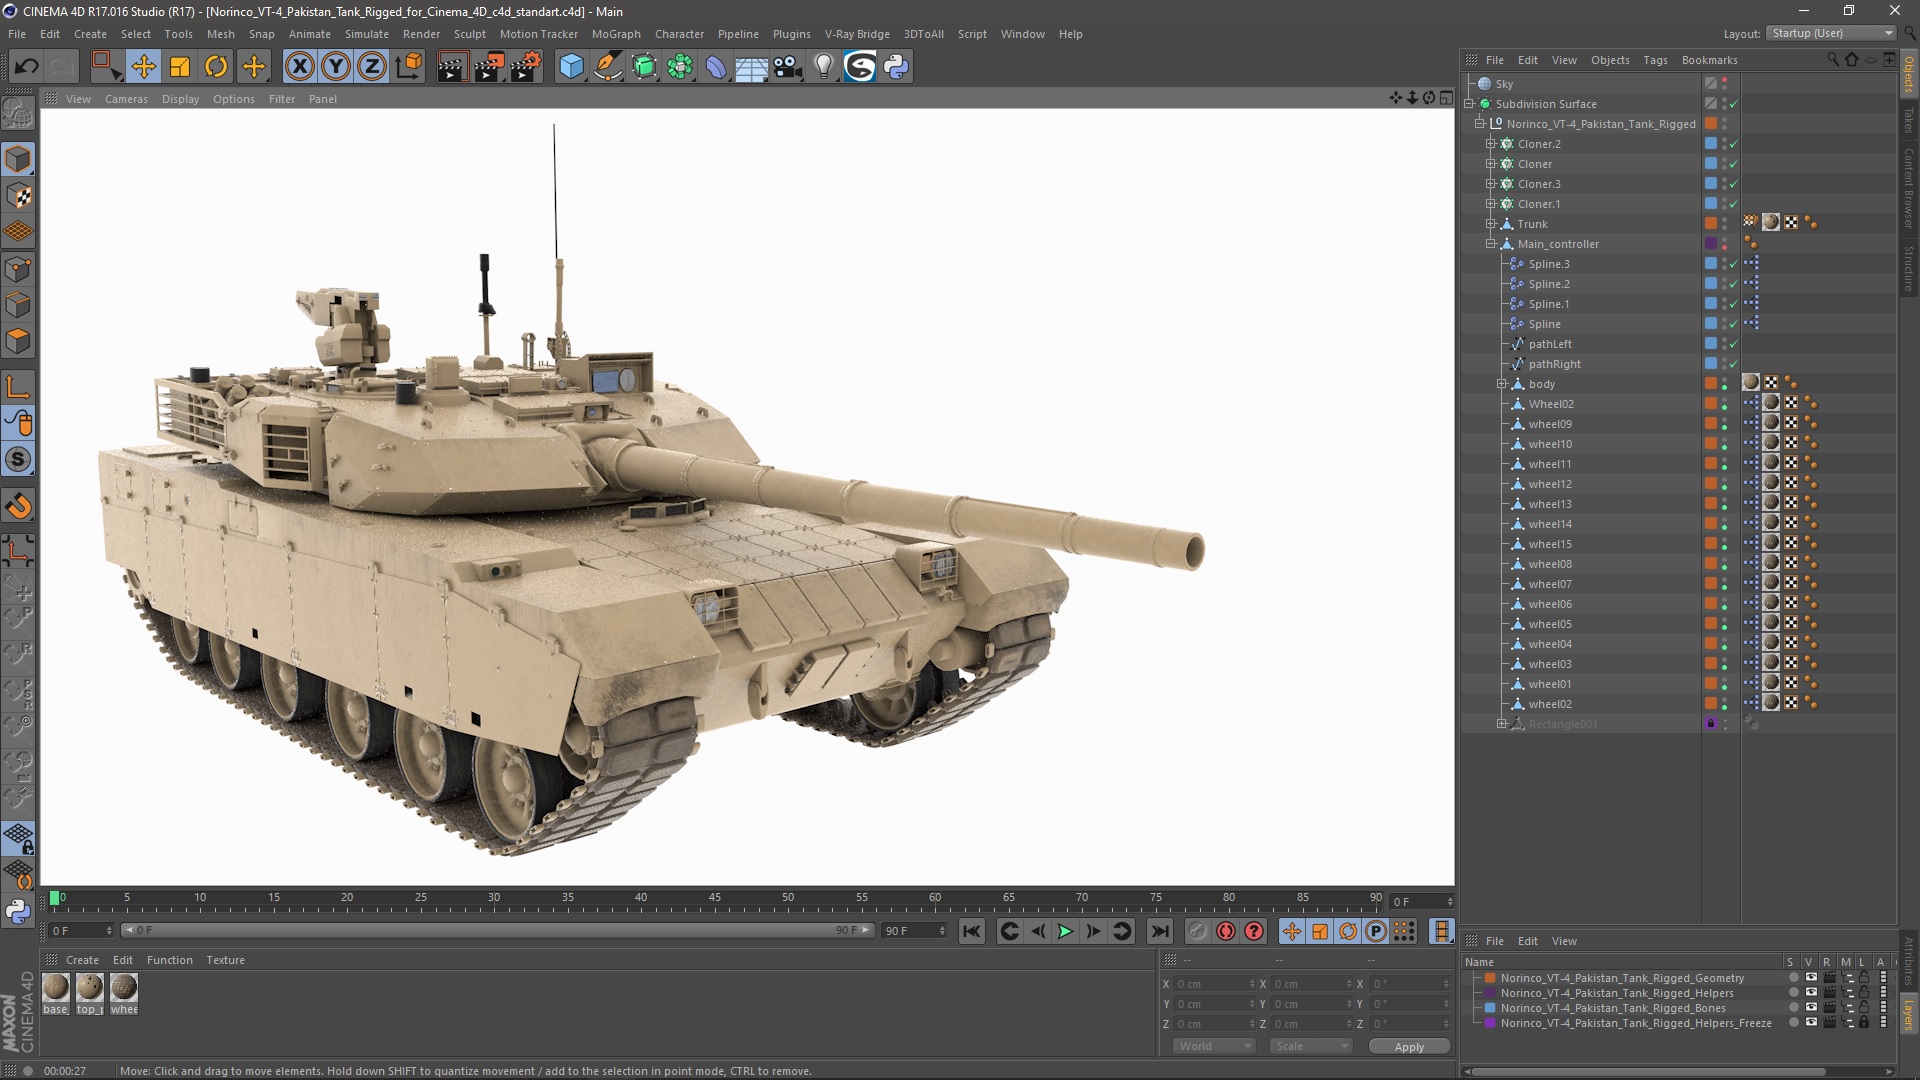Toggle the pathLeft enable checkmark

pyautogui.click(x=1734, y=344)
